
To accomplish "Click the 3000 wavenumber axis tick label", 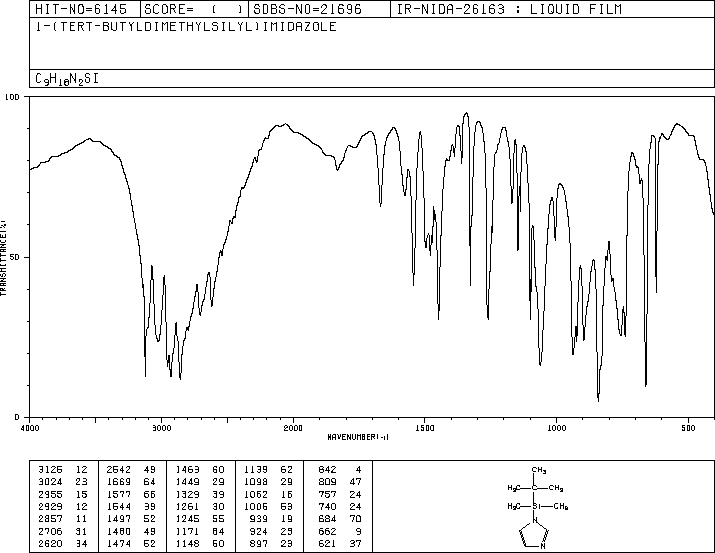I will pyautogui.click(x=161, y=428).
